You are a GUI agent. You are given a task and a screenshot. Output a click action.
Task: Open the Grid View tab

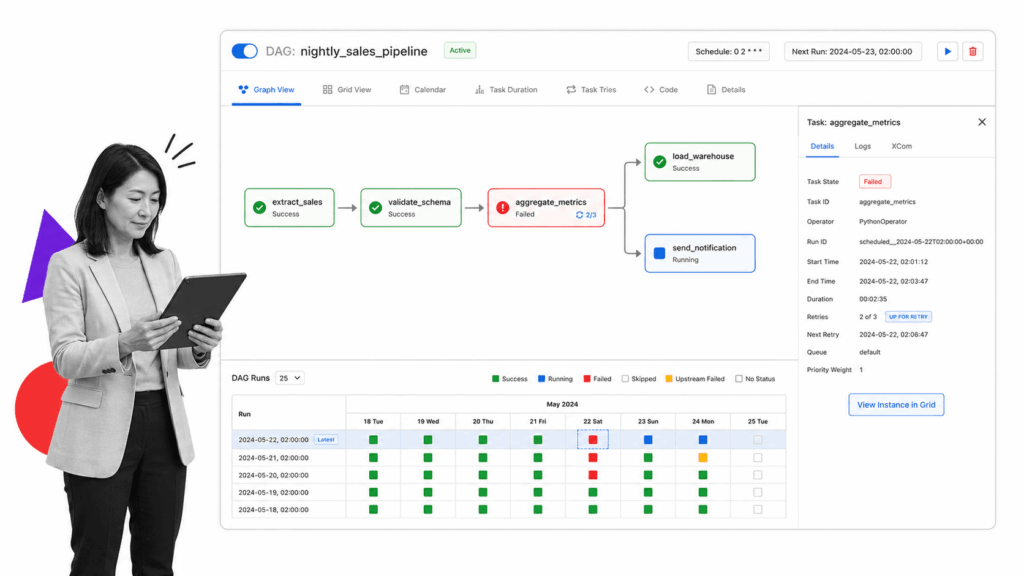click(347, 89)
